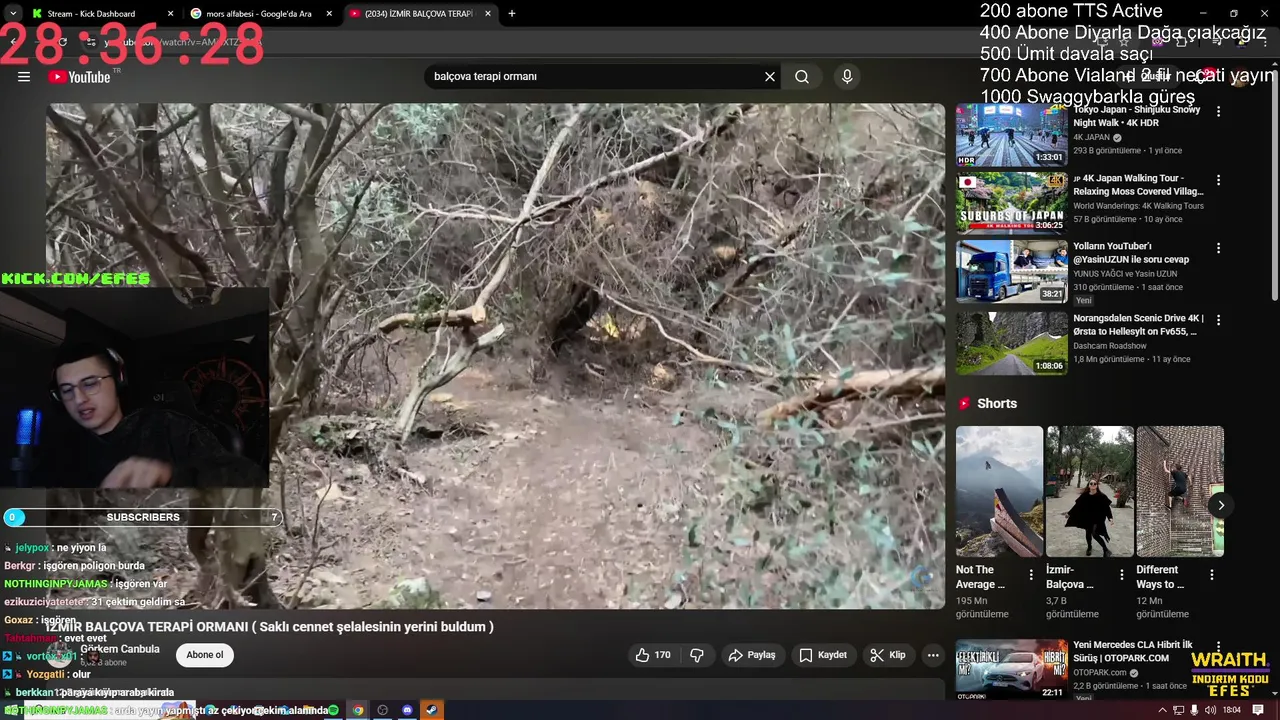Save the video with Kaydet

point(823,655)
